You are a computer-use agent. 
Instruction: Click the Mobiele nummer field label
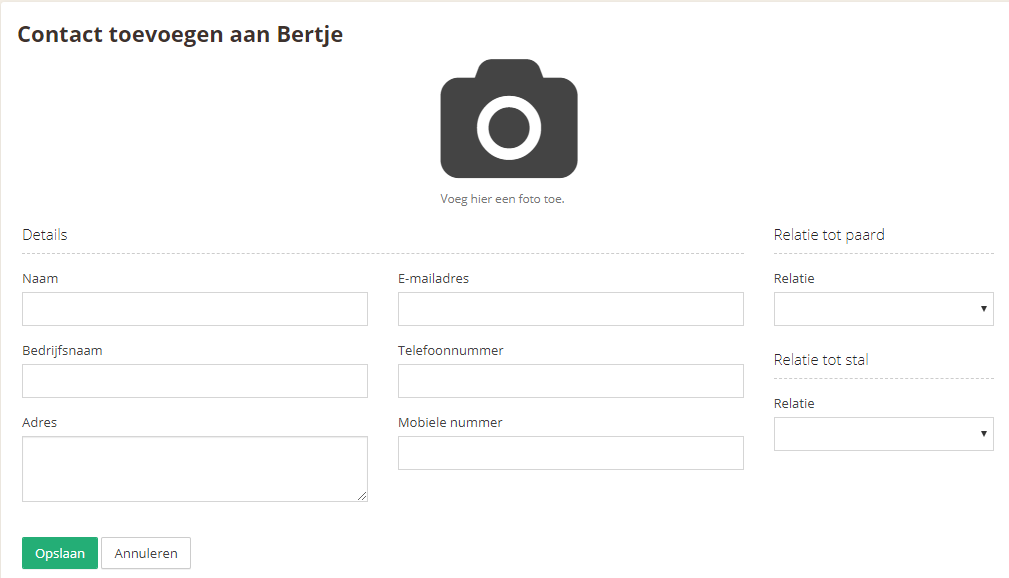tap(450, 423)
